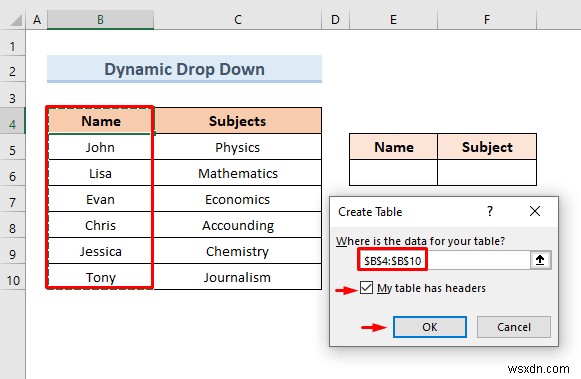Select the Dynamic Drop Down title cell
The height and width of the screenshot is (379, 581).
184,69
